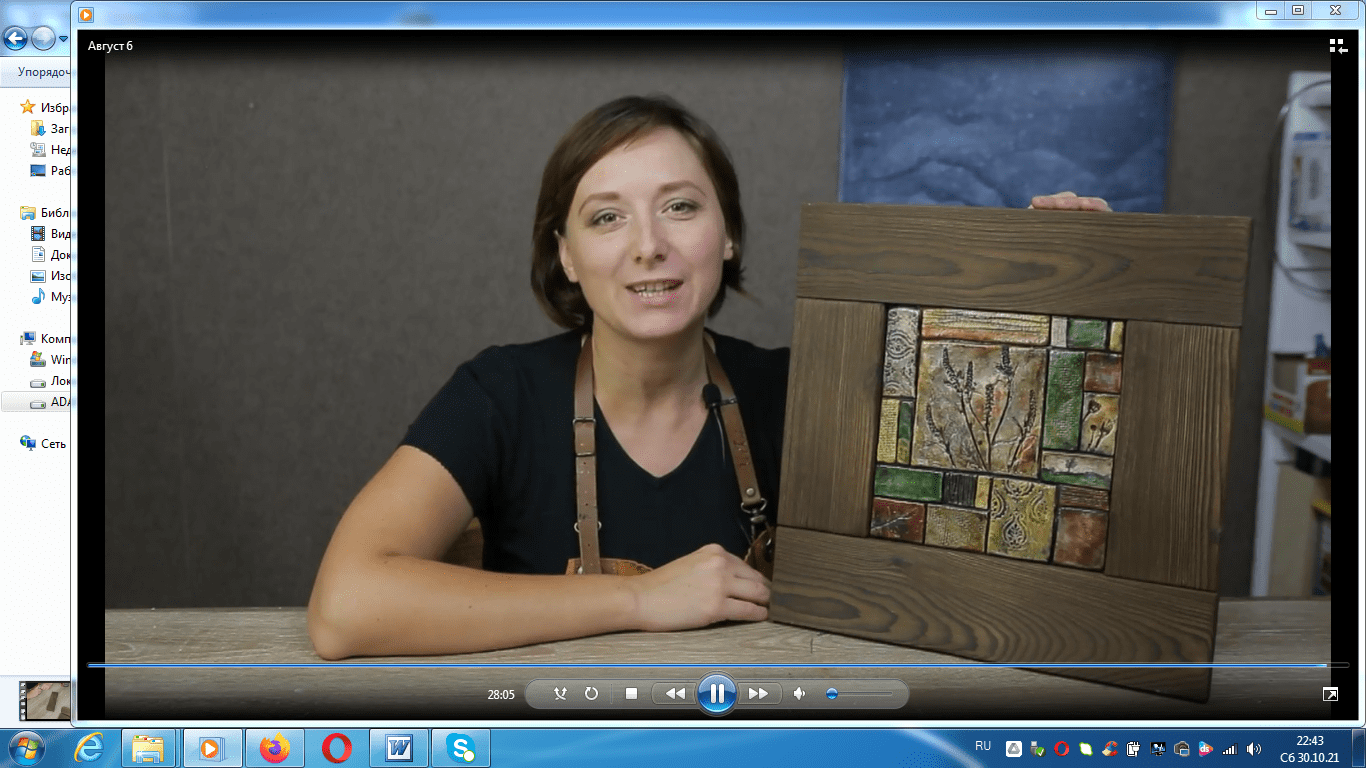The image size is (1366, 768).
Task: Click the RU language indicator
Action: pos(982,746)
